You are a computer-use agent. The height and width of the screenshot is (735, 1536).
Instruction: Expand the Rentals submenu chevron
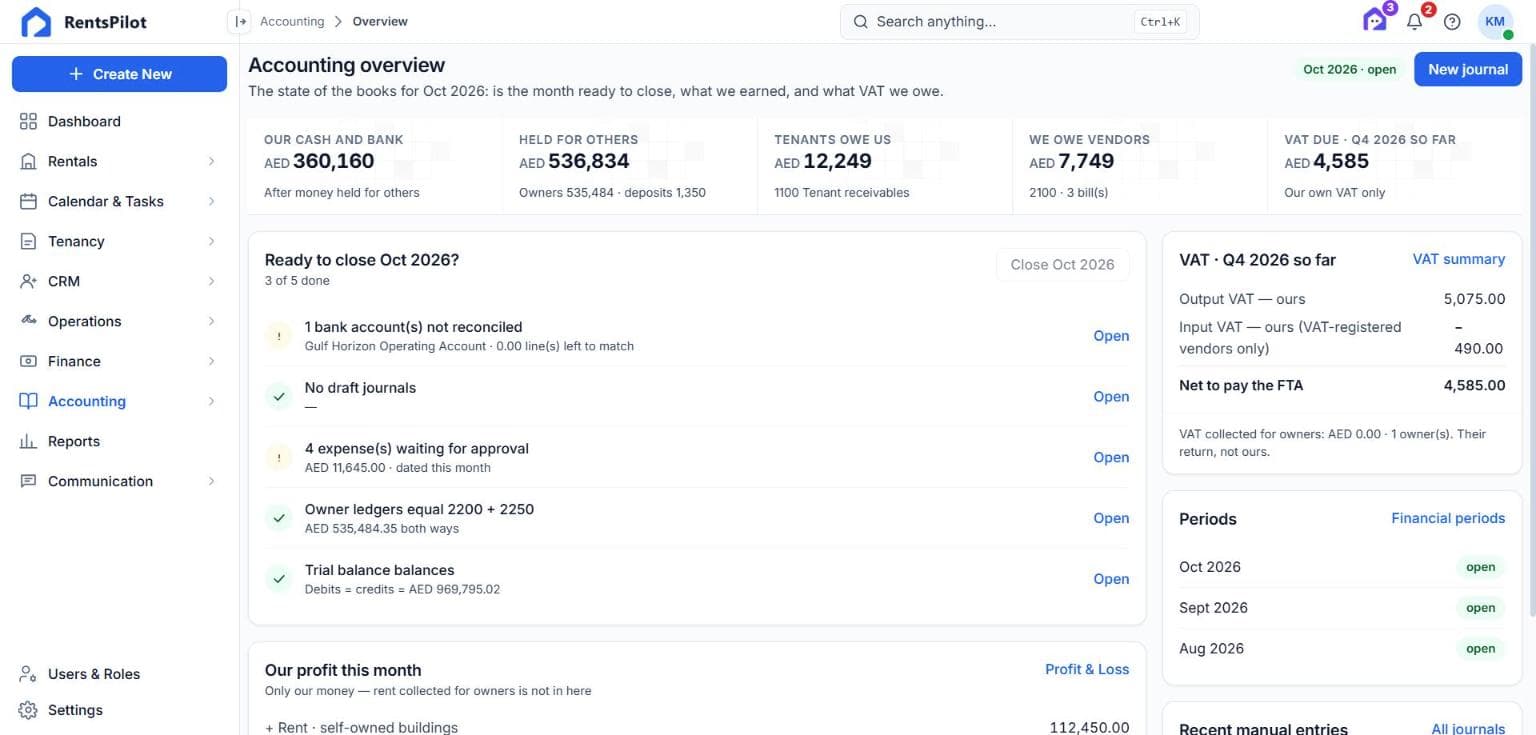pos(211,161)
